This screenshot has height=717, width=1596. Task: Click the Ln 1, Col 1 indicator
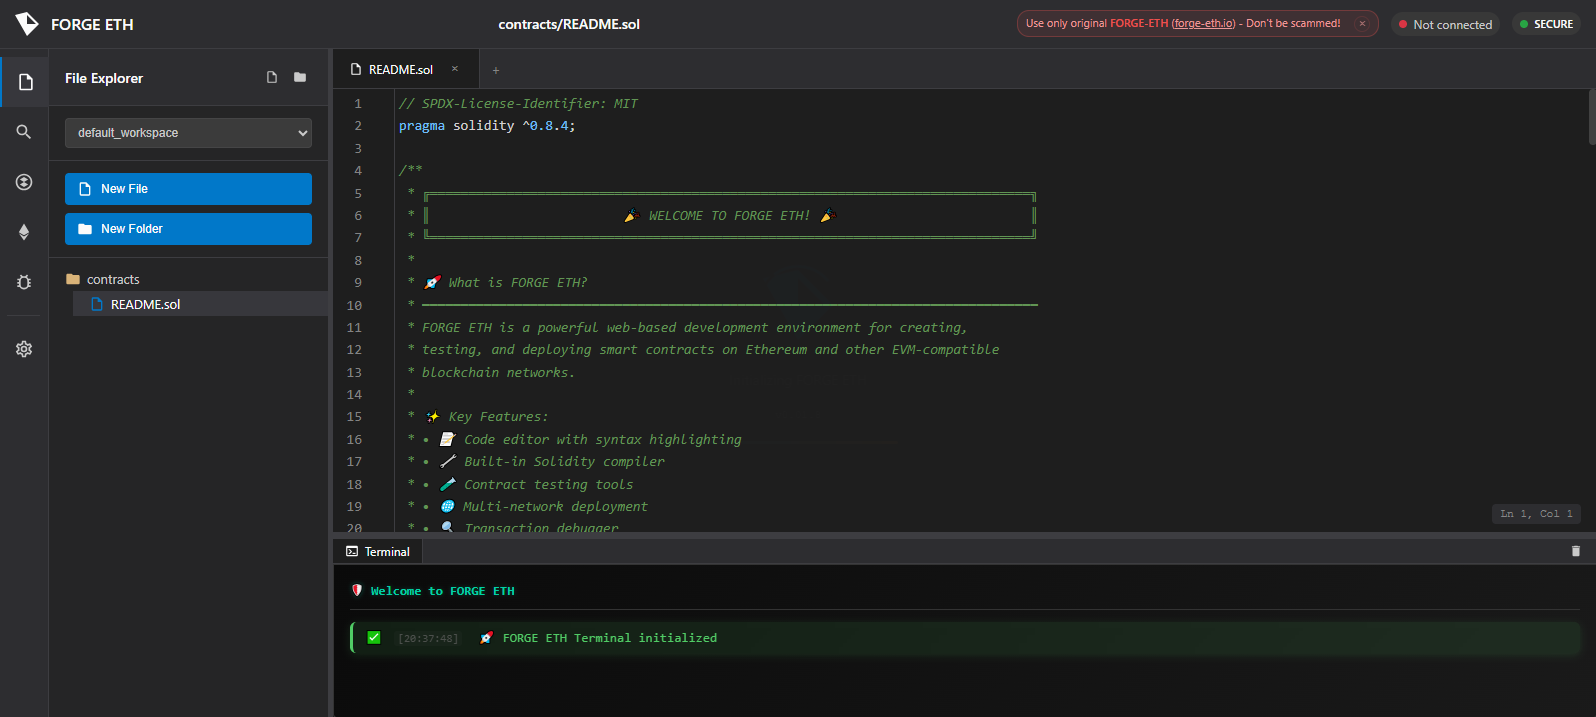(x=1536, y=513)
